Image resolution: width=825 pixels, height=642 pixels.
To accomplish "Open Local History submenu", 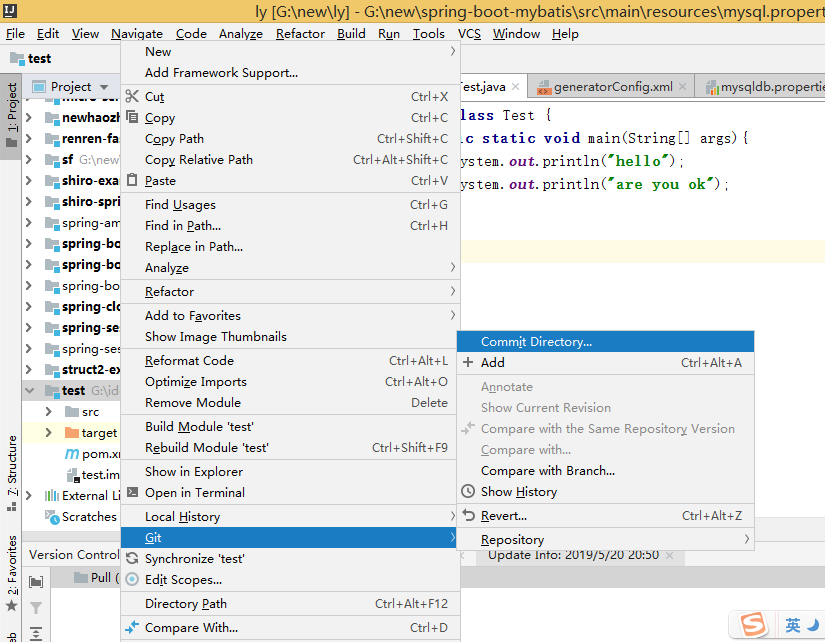I will click(x=290, y=517).
